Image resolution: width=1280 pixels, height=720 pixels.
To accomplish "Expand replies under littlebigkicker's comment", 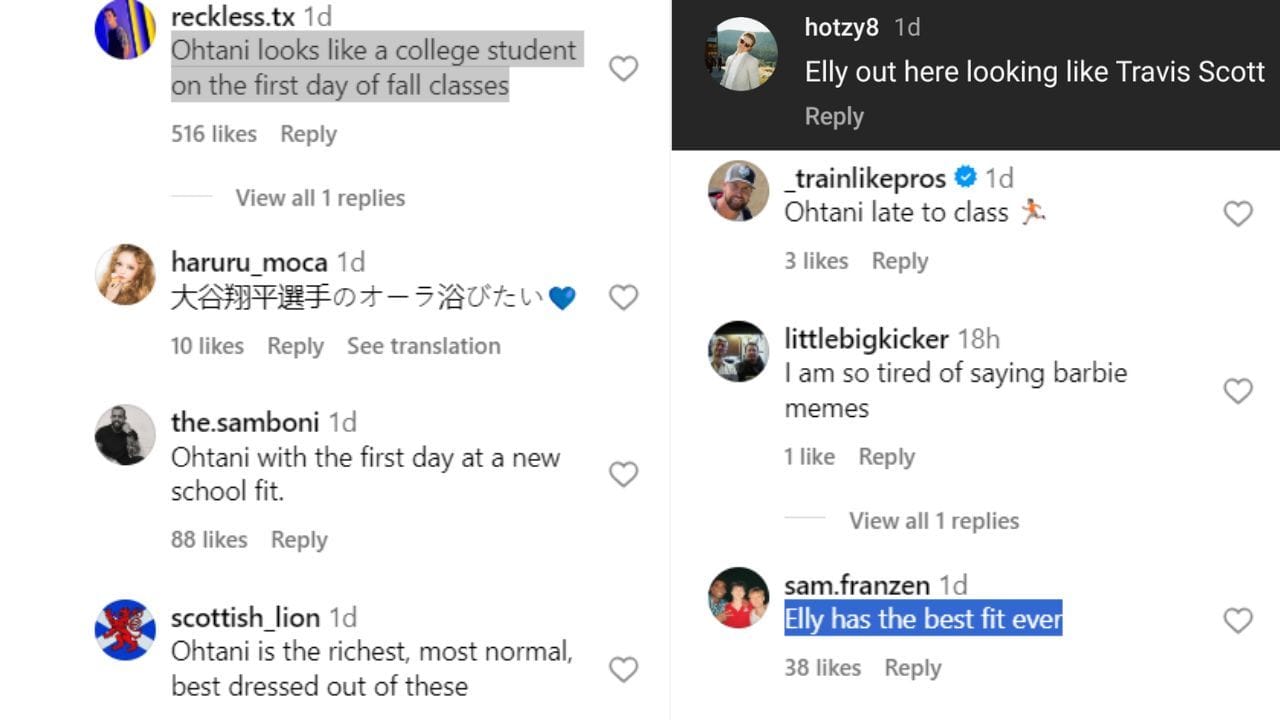I will 934,521.
